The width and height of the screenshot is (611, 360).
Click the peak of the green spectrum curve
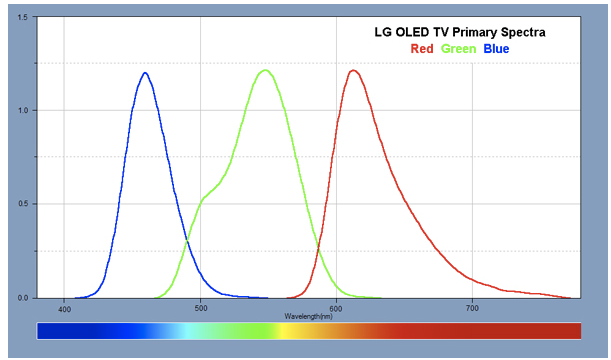pos(265,70)
